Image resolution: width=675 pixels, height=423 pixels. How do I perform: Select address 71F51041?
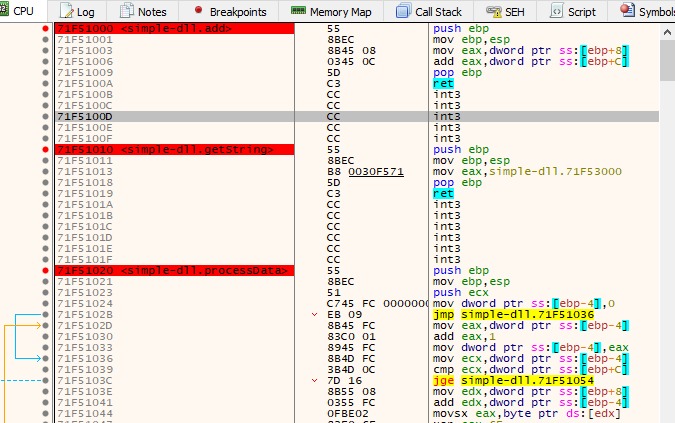(x=85, y=402)
